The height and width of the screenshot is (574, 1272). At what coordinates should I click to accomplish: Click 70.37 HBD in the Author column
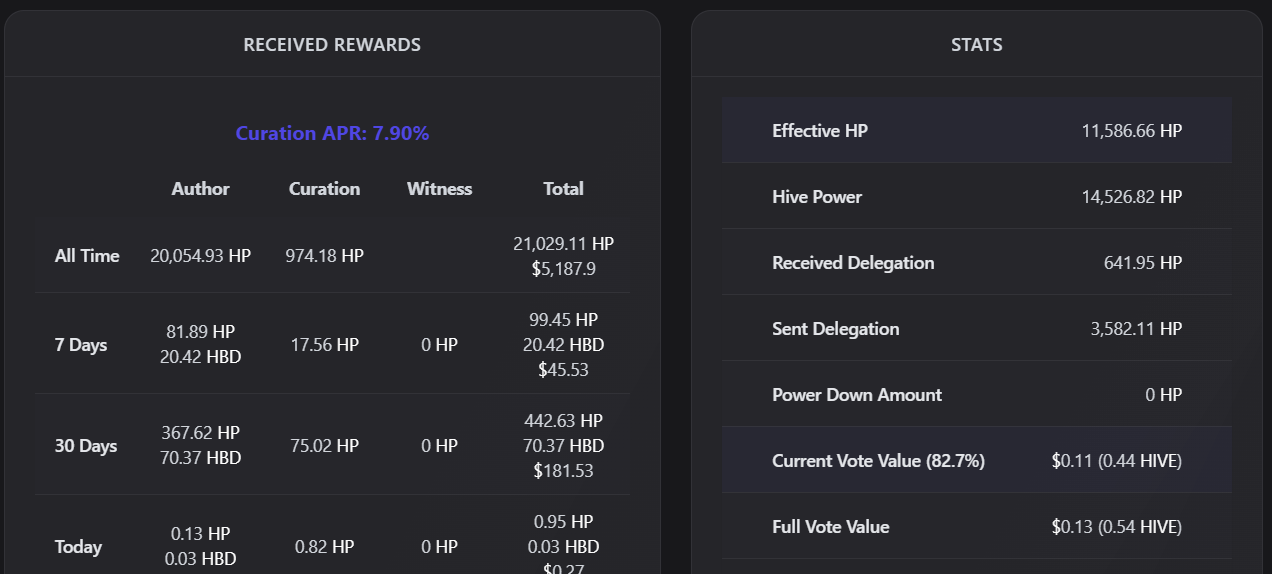coord(200,458)
